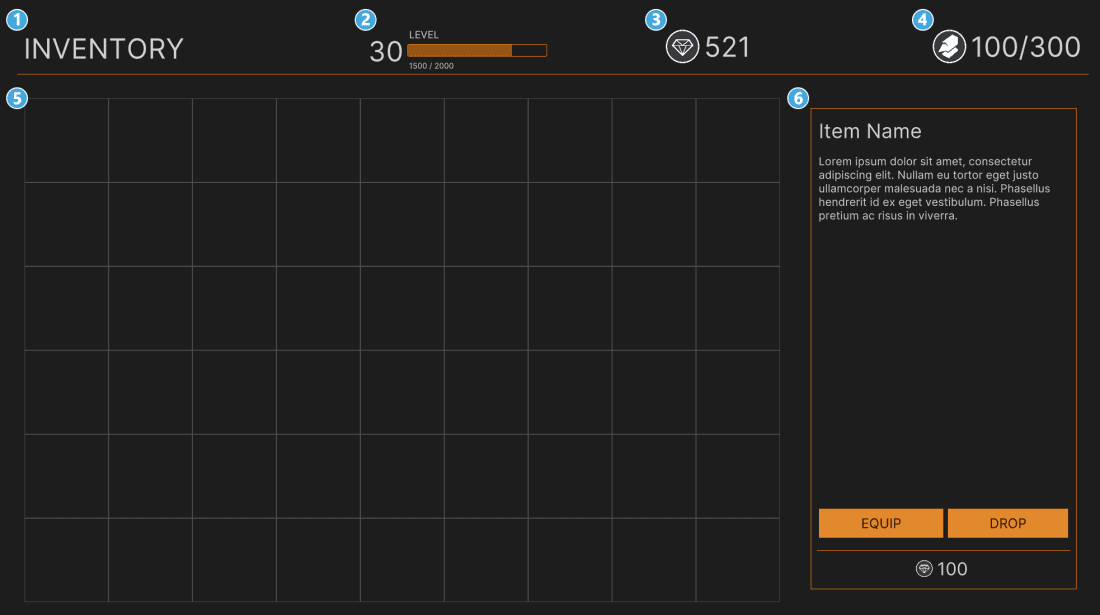1100x615 pixels.
Task: Click numbered badge 6 on item panel
Action: [x=797, y=97]
